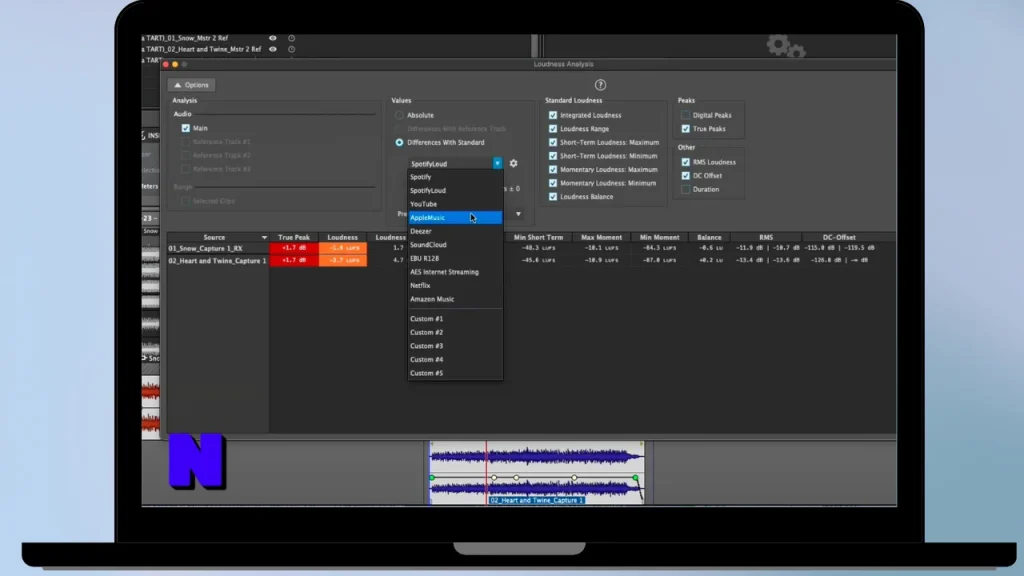Click clock icon next to 01_Snow_Mstr 2 Ref
Viewport: 1024px width, 576px height.
coord(291,39)
